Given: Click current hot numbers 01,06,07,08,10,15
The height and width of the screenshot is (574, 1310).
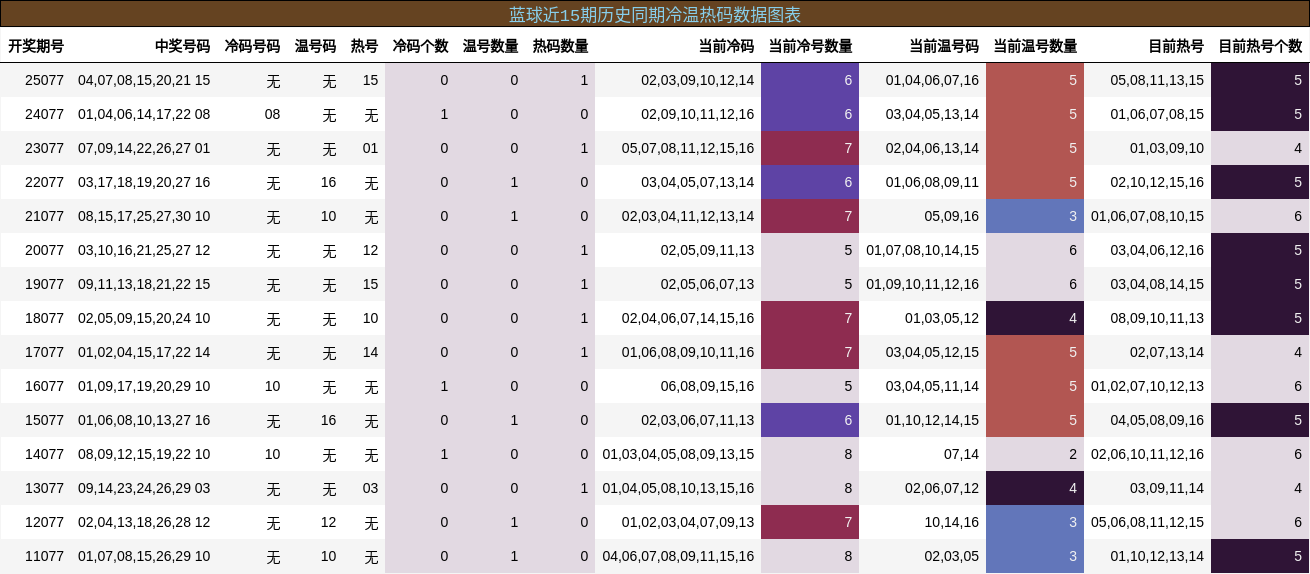Looking at the screenshot, I should 1148,216.
